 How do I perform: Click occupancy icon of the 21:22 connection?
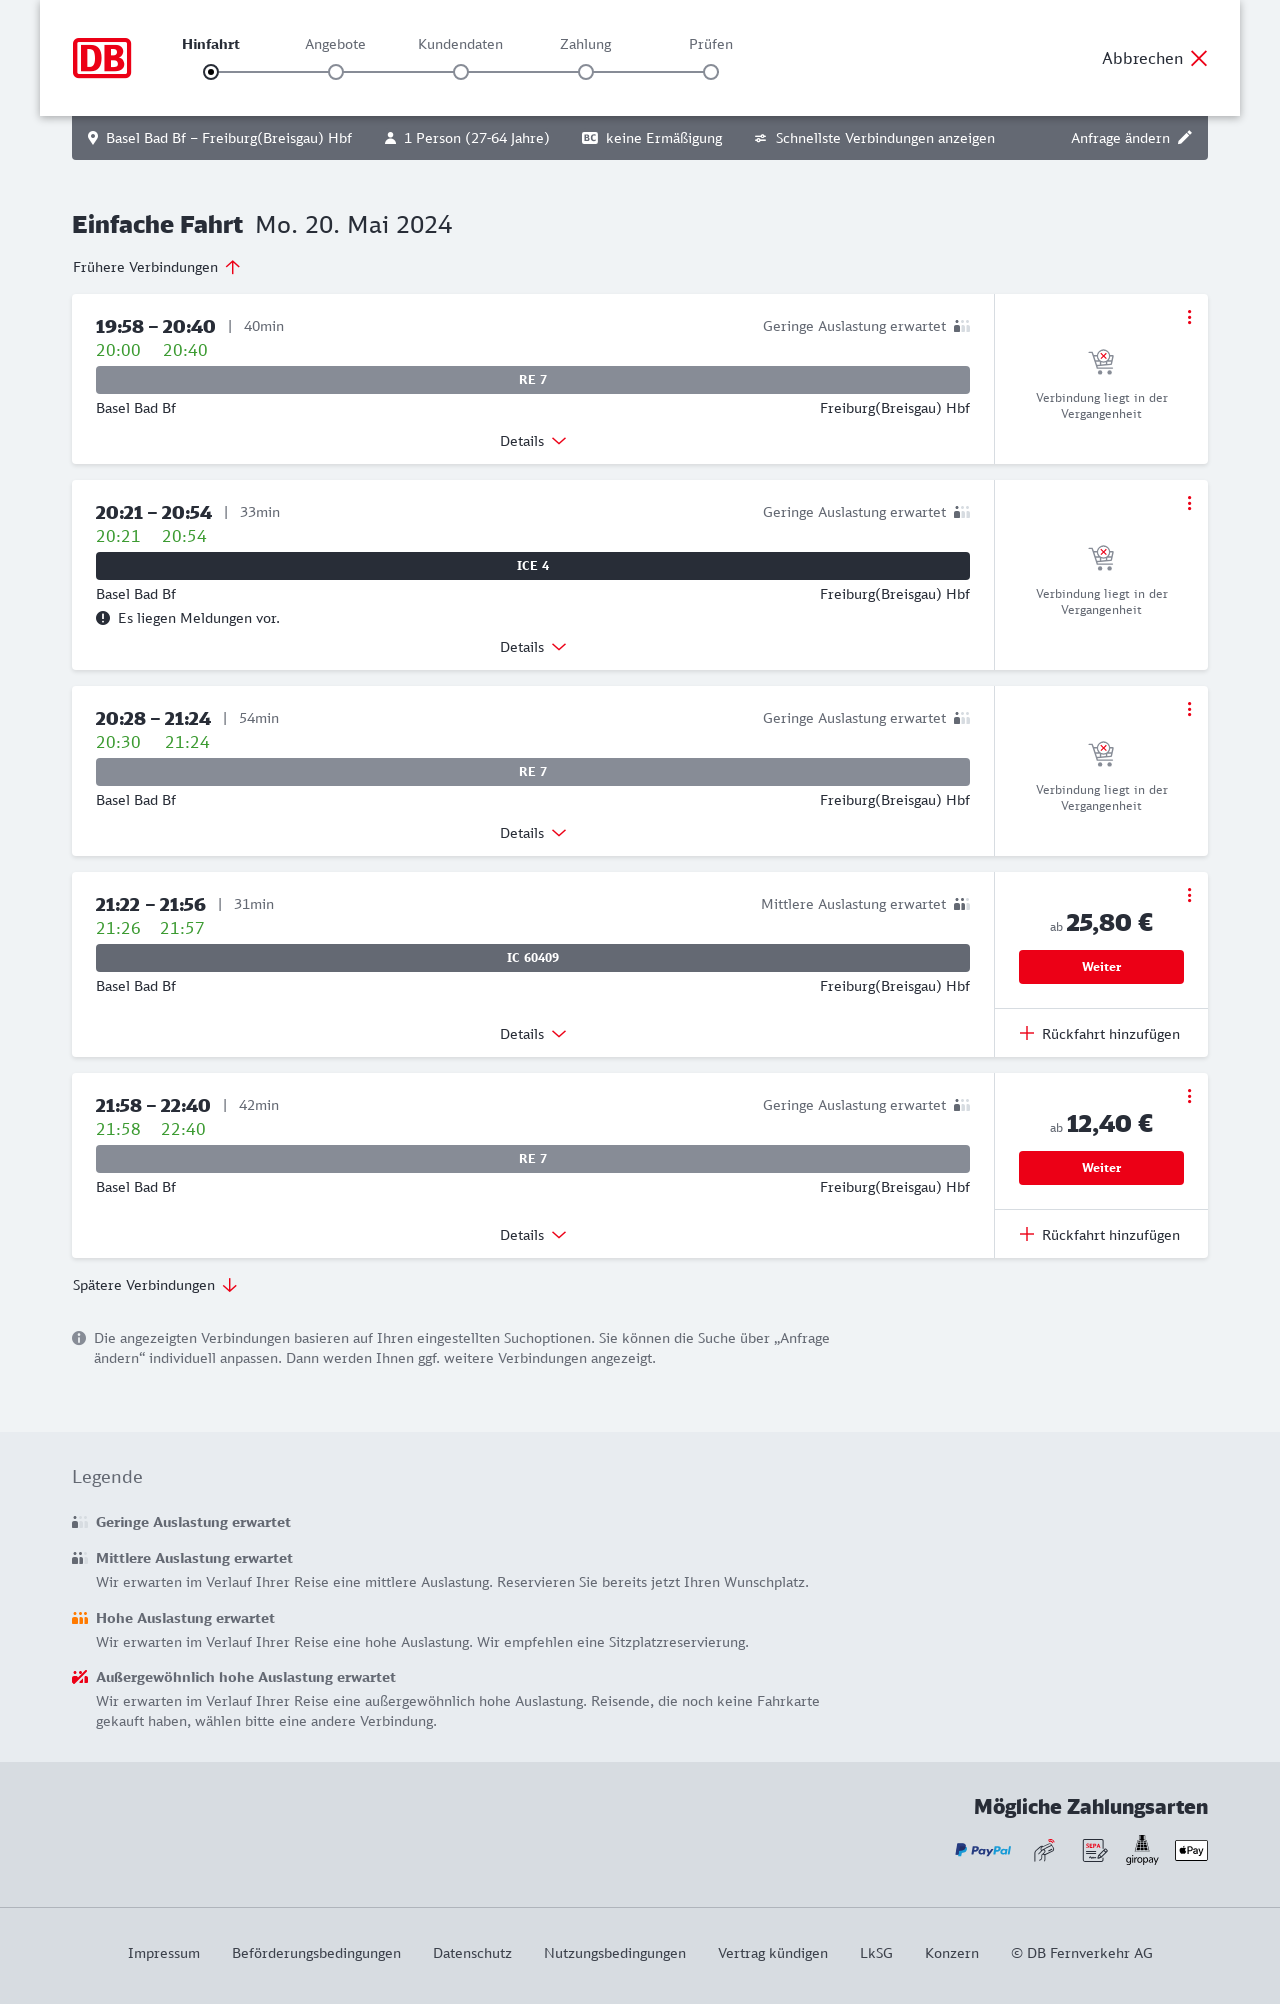[962, 904]
